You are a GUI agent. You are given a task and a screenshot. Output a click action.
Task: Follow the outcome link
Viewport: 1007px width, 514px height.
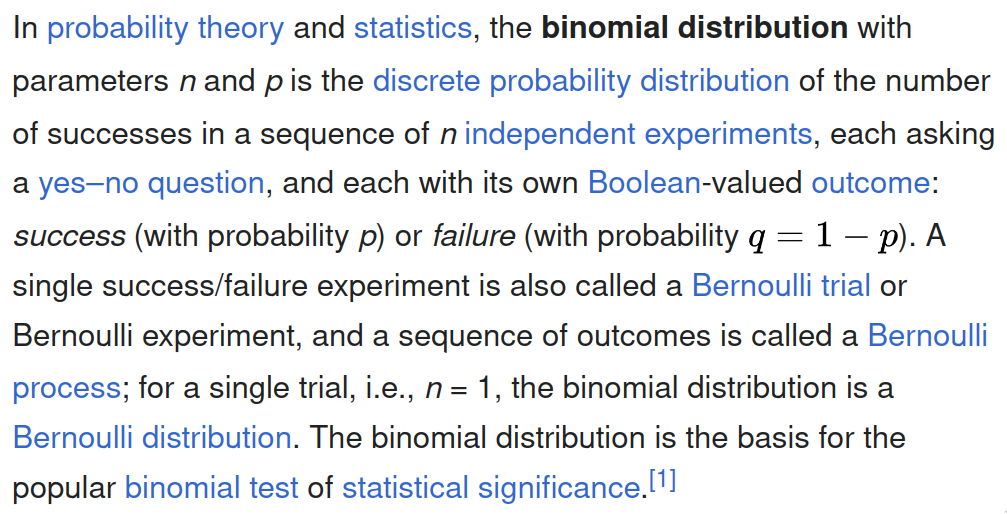pos(870,183)
